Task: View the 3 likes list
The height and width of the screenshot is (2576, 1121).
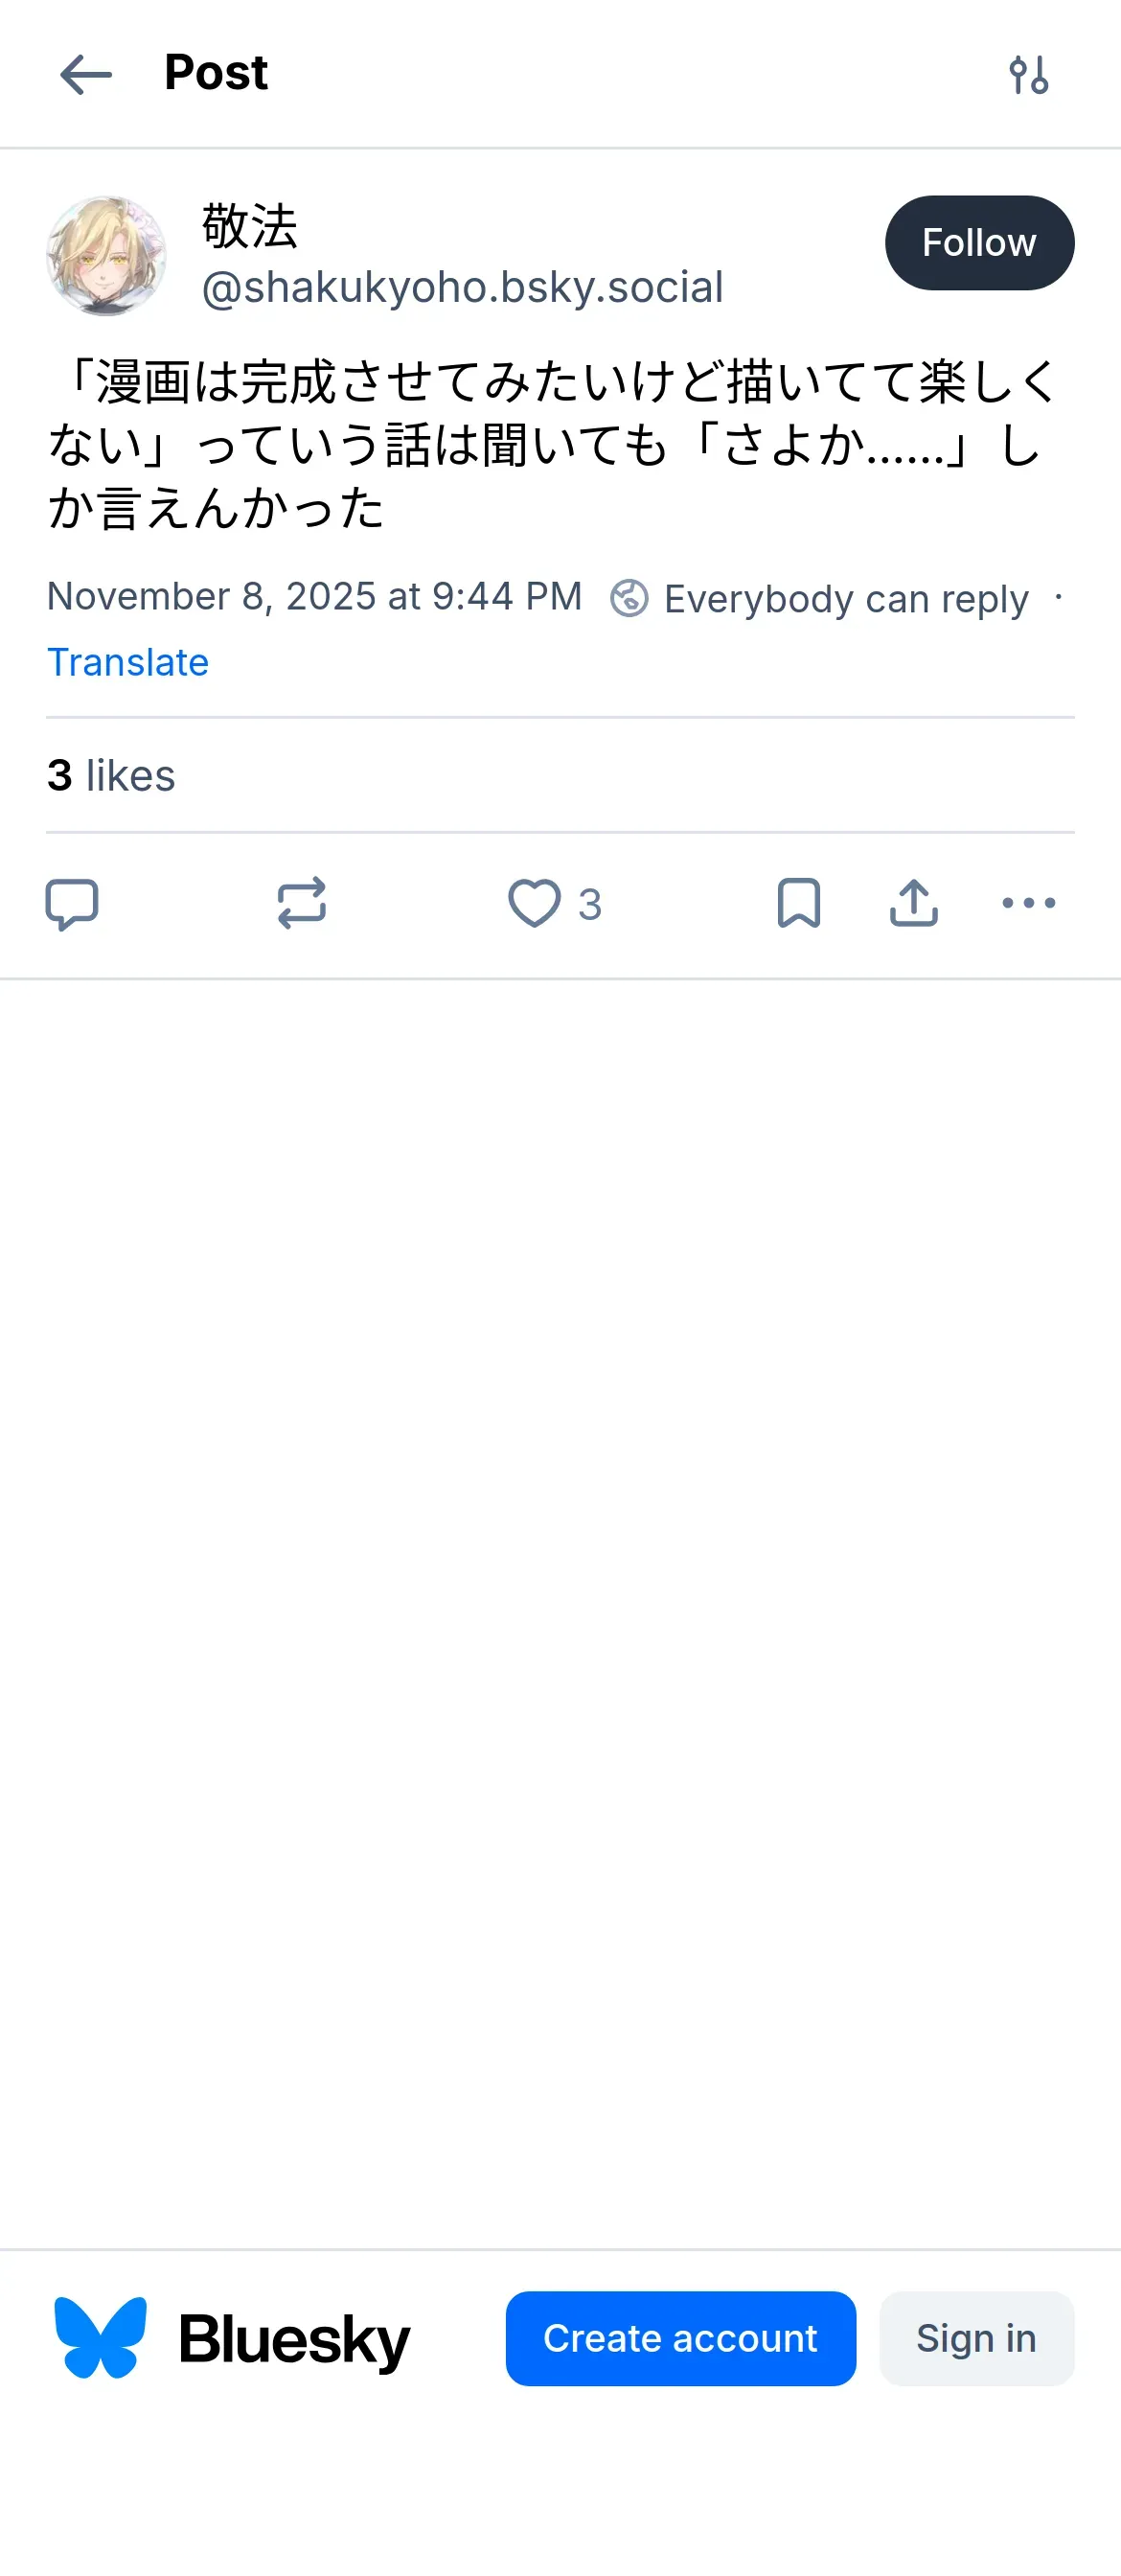Action: coord(111,776)
